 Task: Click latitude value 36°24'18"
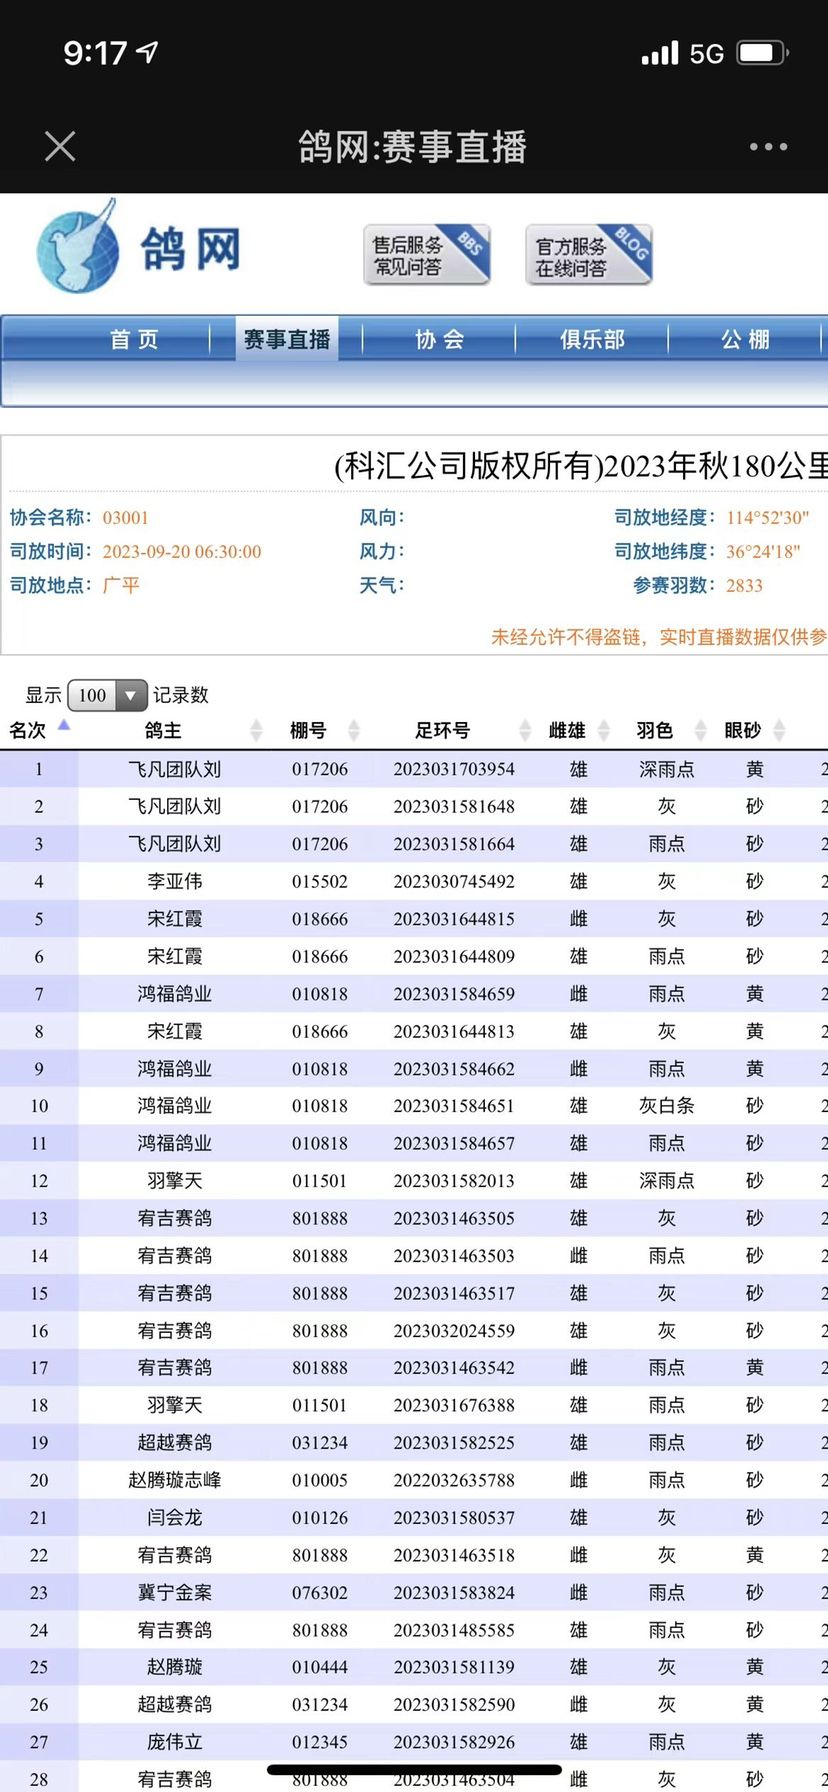tap(763, 551)
